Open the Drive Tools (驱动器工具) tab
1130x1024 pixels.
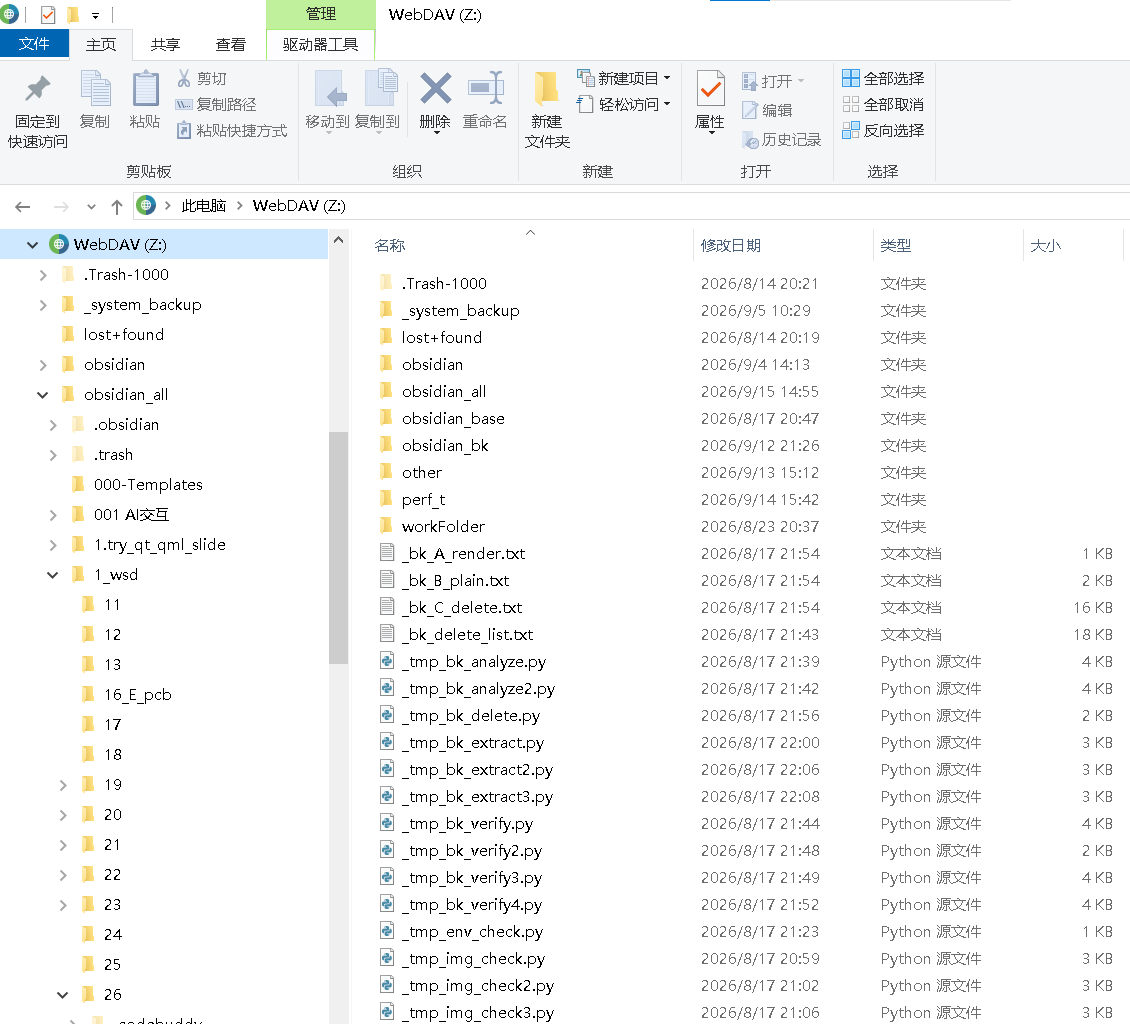tap(321, 45)
